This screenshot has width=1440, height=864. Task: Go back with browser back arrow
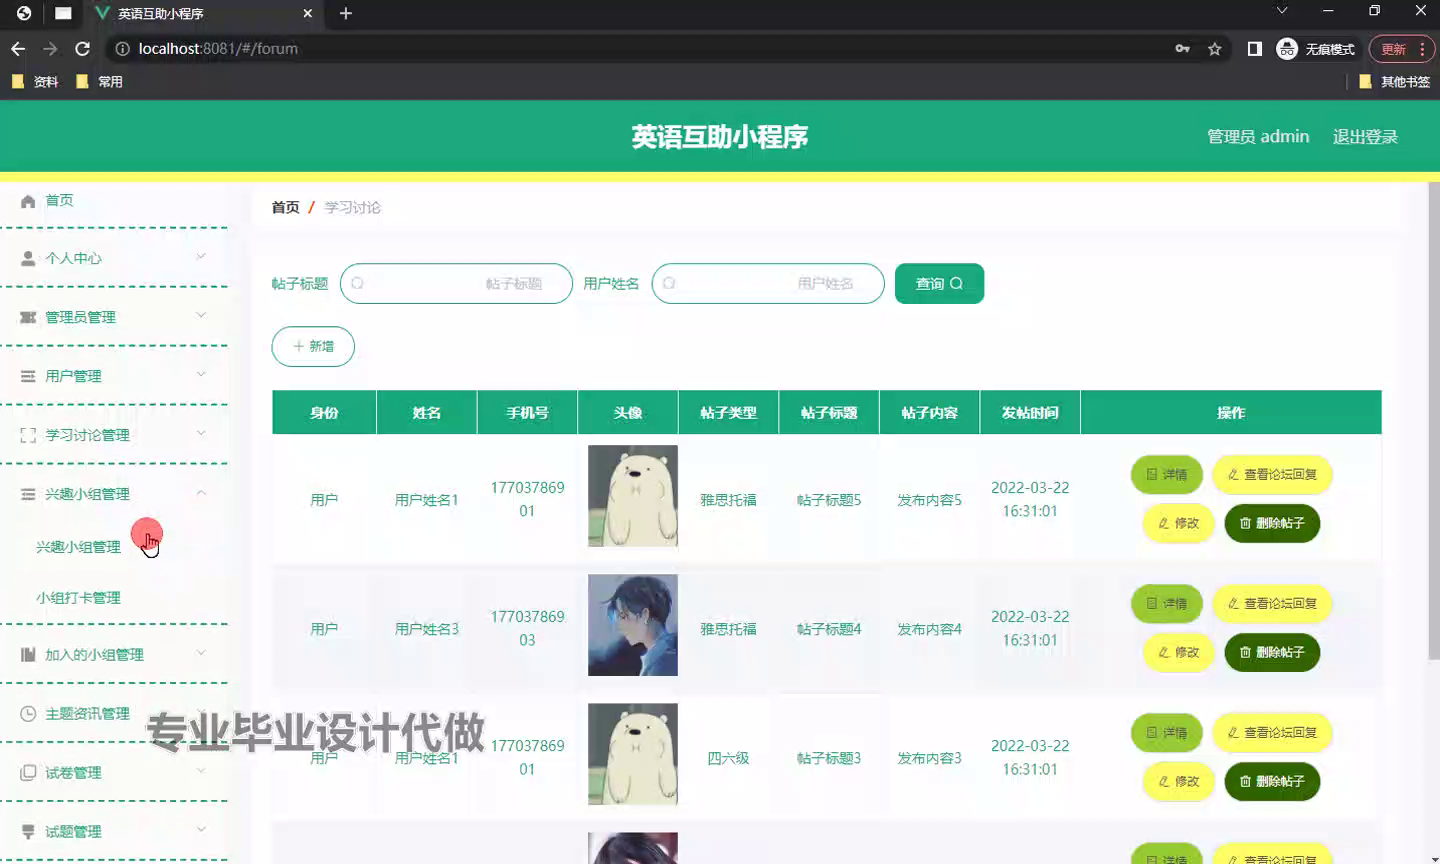coord(18,48)
